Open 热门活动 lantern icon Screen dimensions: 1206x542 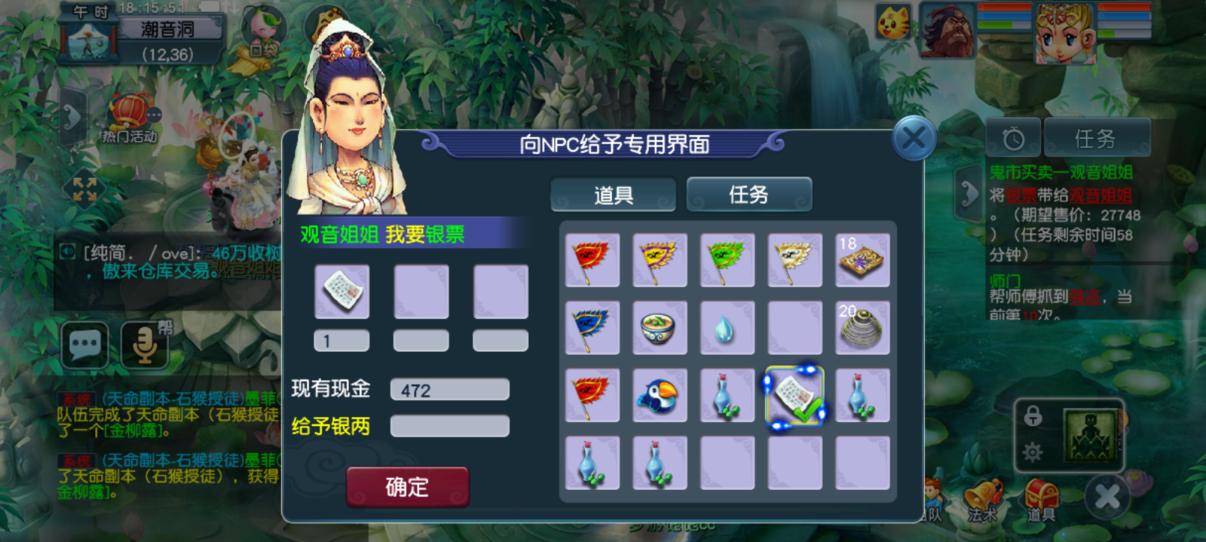point(129,117)
